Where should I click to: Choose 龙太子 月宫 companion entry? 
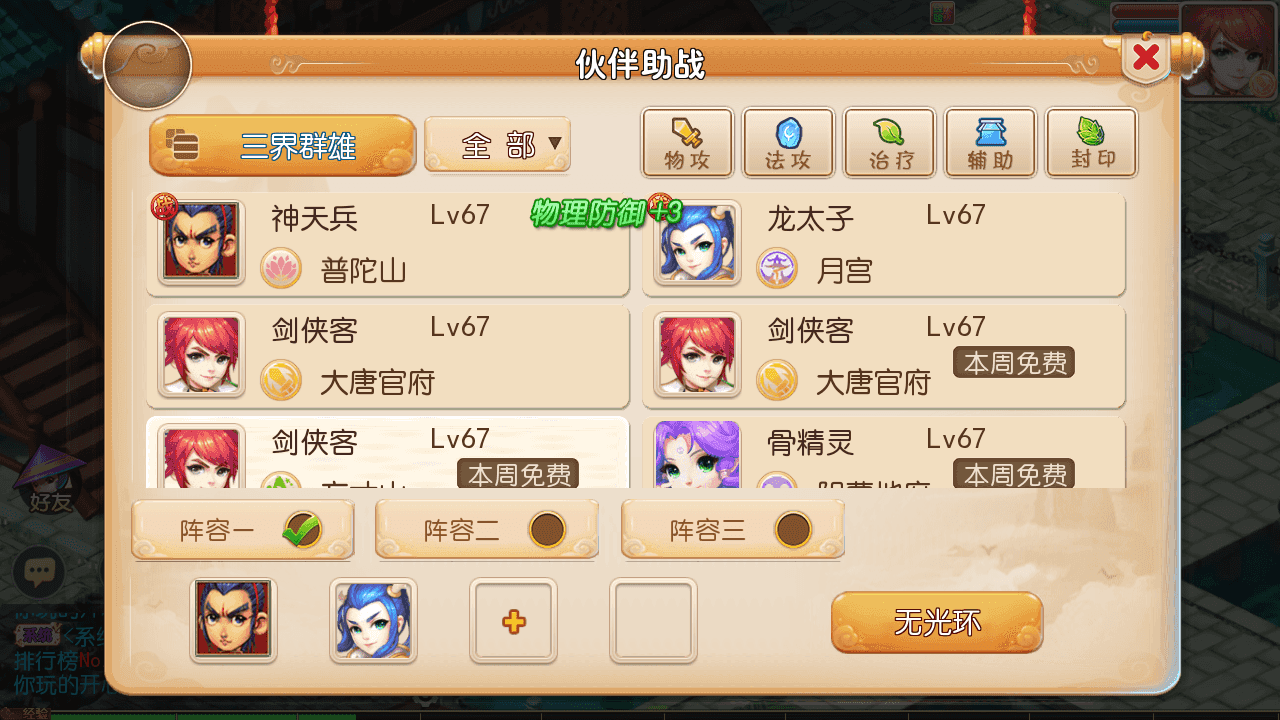(884, 244)
